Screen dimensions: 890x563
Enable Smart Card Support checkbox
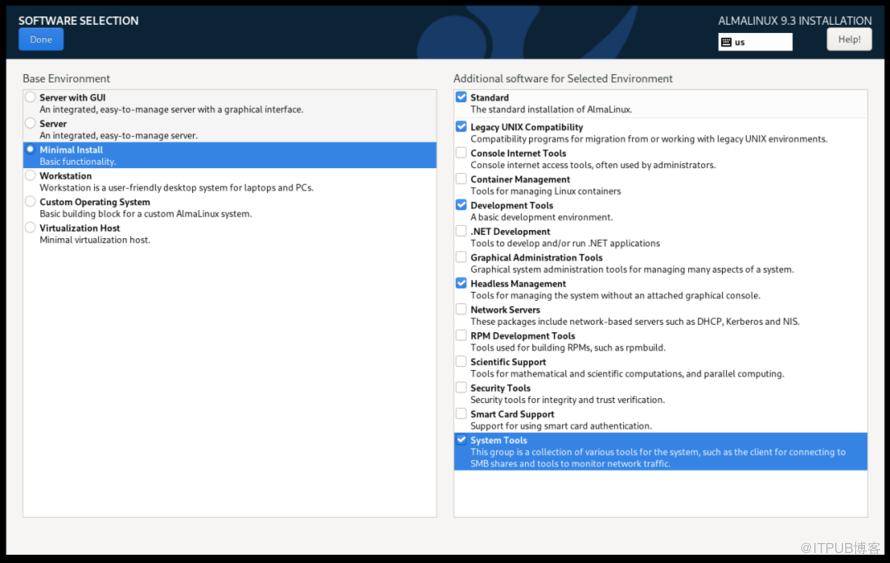461,414
